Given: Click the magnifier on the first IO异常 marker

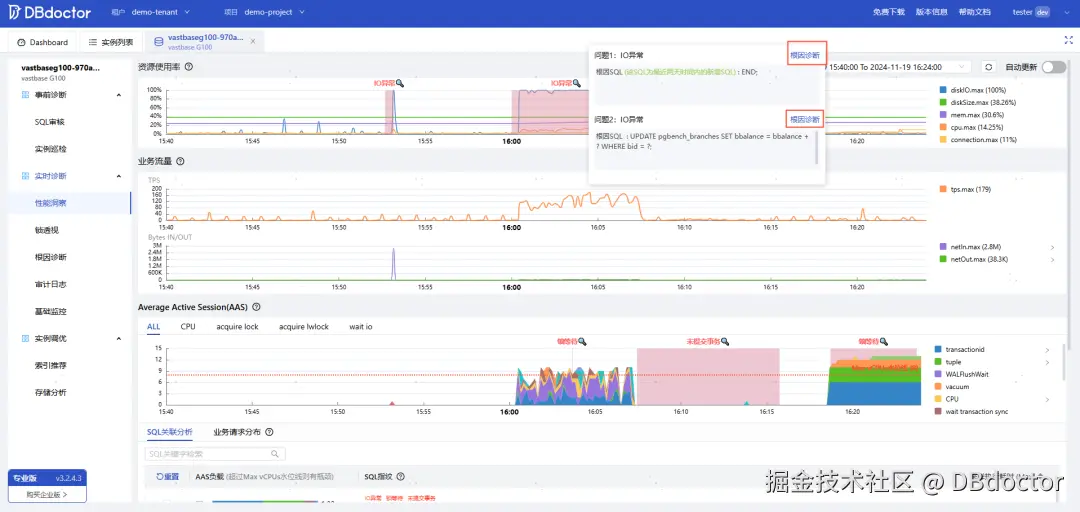Looking at the screenshot, I should click(x=400, y=83).
